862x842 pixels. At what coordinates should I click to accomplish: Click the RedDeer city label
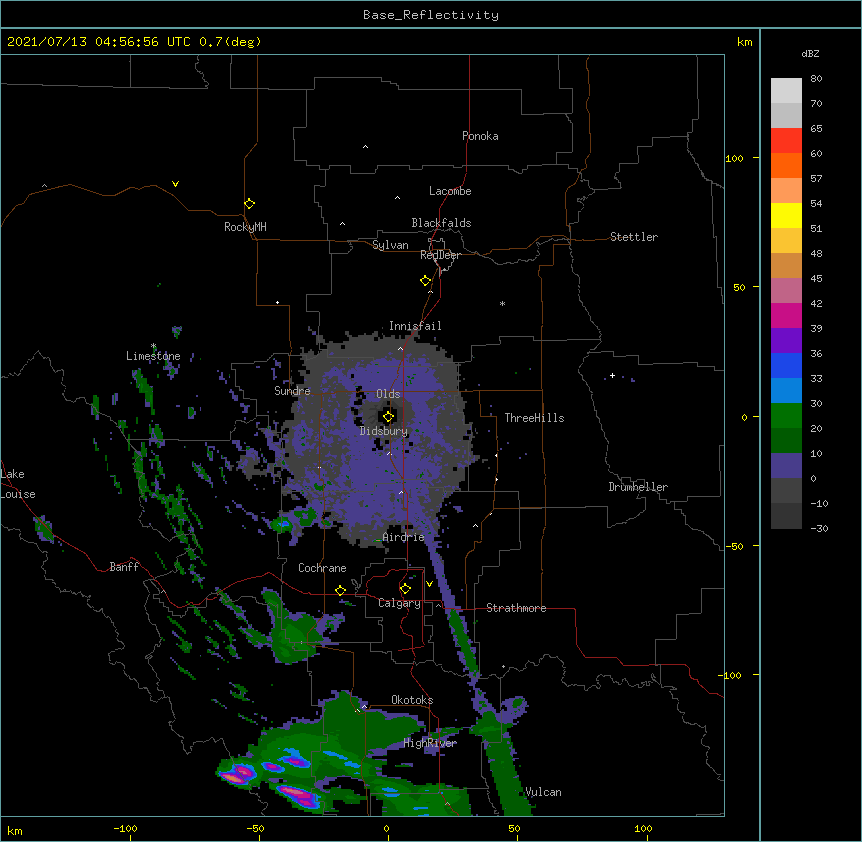click(x=440, y=255)
